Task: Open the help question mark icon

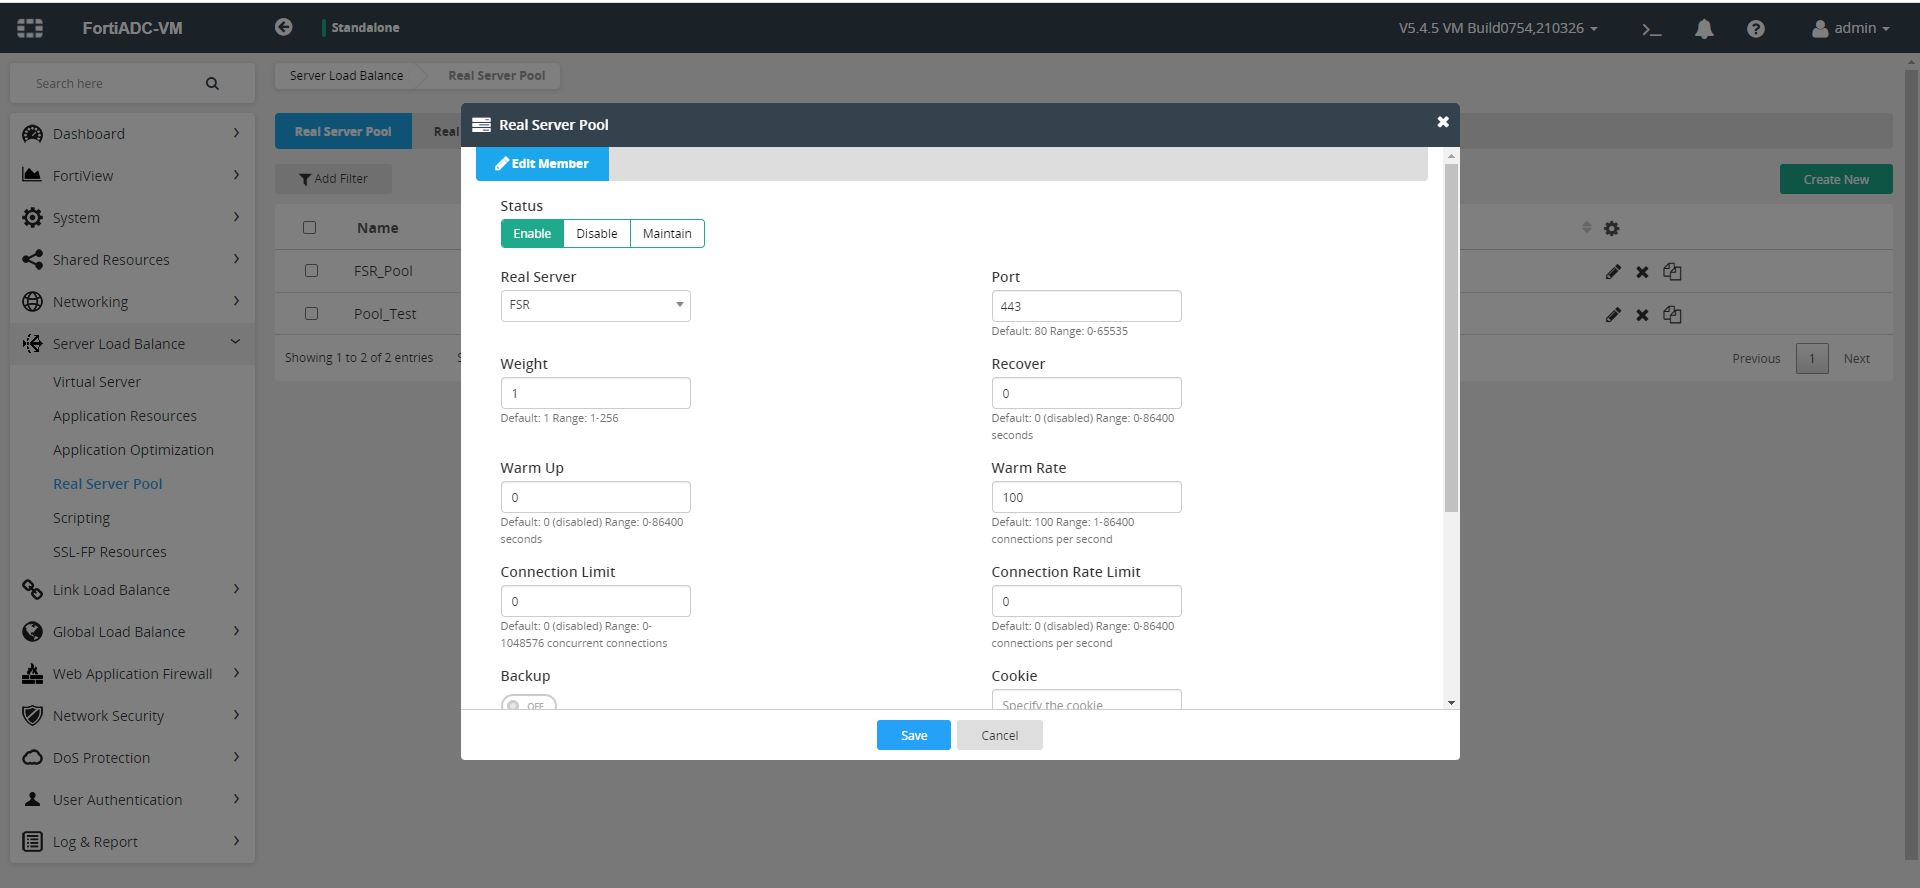Action: pos(1756,29)
